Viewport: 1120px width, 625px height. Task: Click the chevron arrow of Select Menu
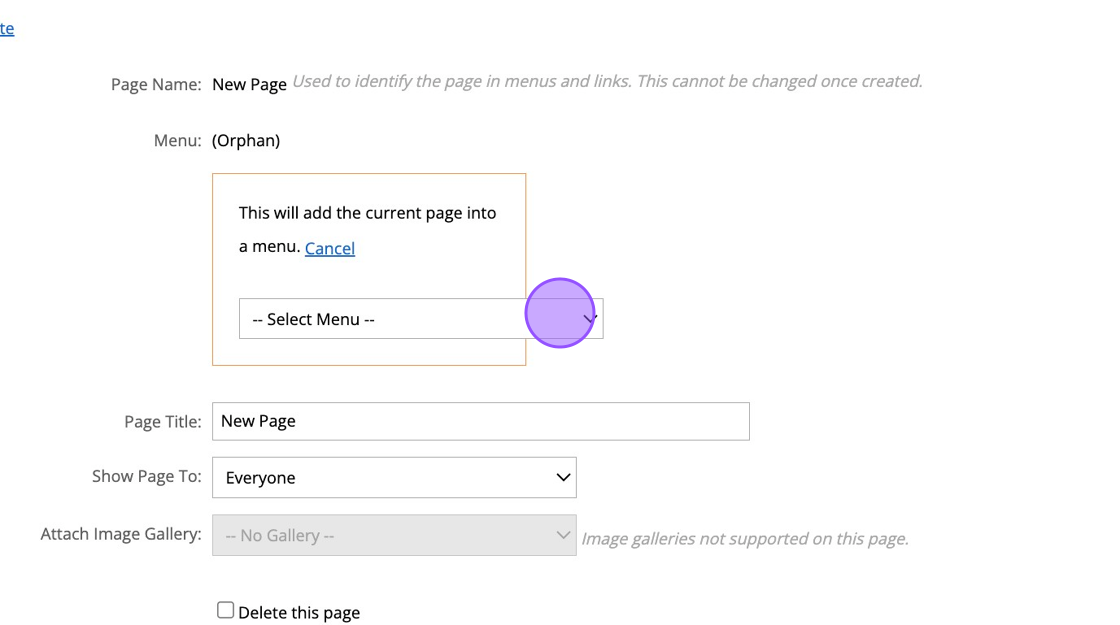tap(590, 319)
